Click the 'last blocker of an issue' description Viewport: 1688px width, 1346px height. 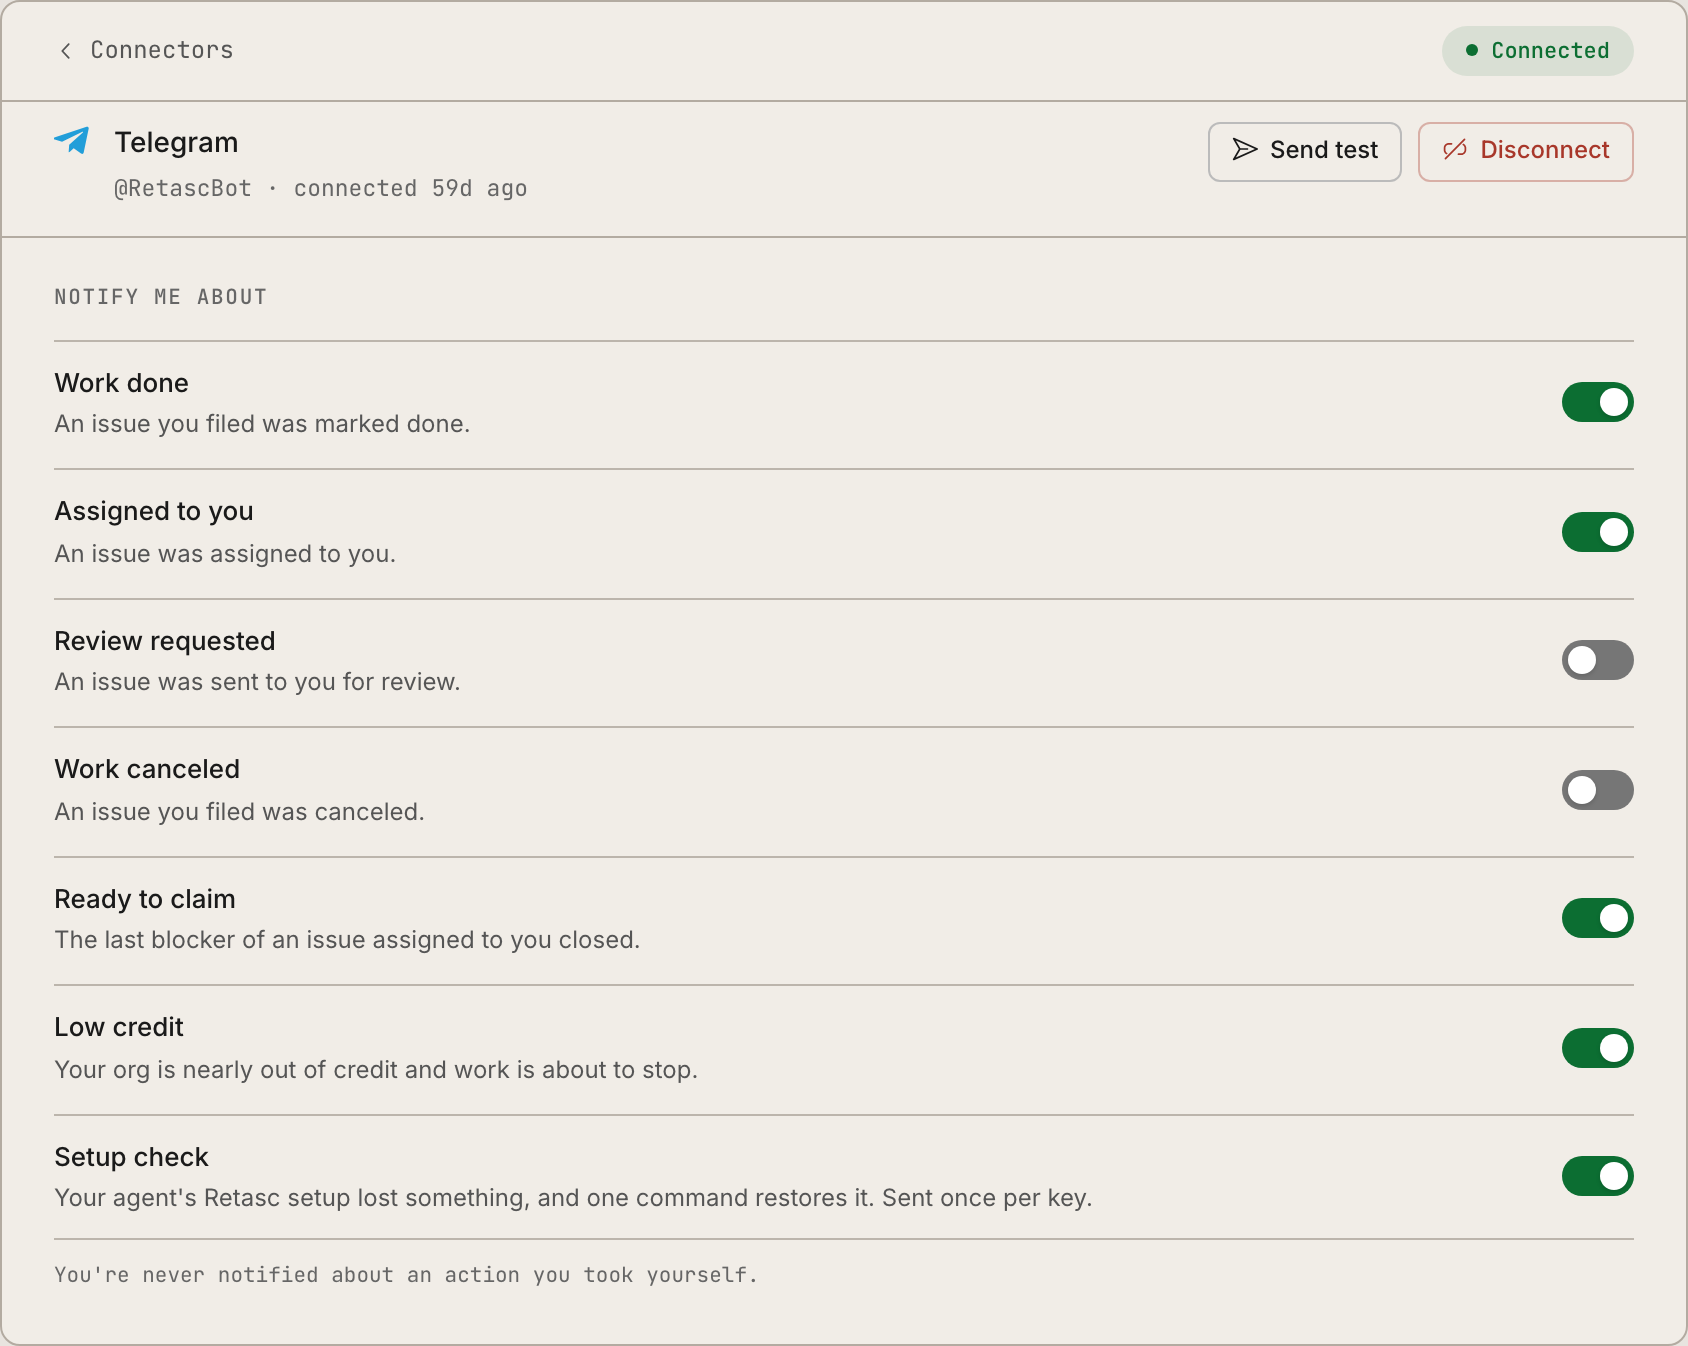(347, 940)
